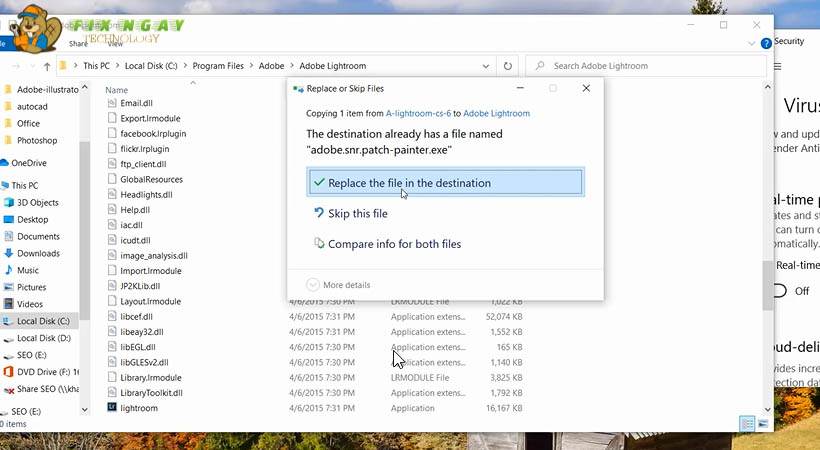Click refresh button beside address bar
The width and height of the screenshot is (820, 450).
coord(507,66)
